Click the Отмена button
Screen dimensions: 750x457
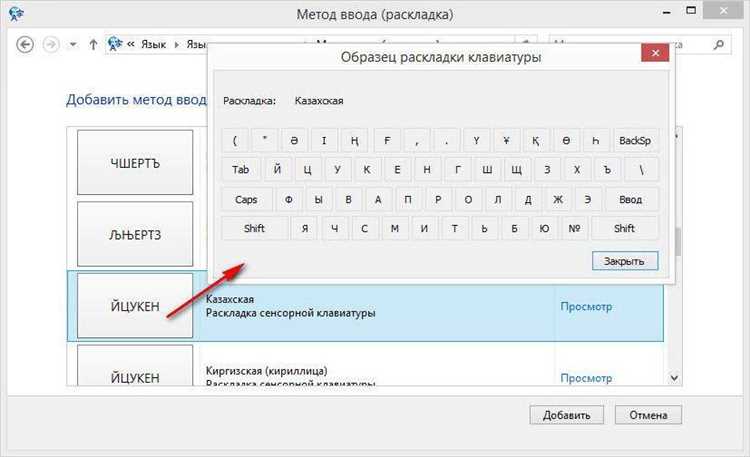point(648,415)
